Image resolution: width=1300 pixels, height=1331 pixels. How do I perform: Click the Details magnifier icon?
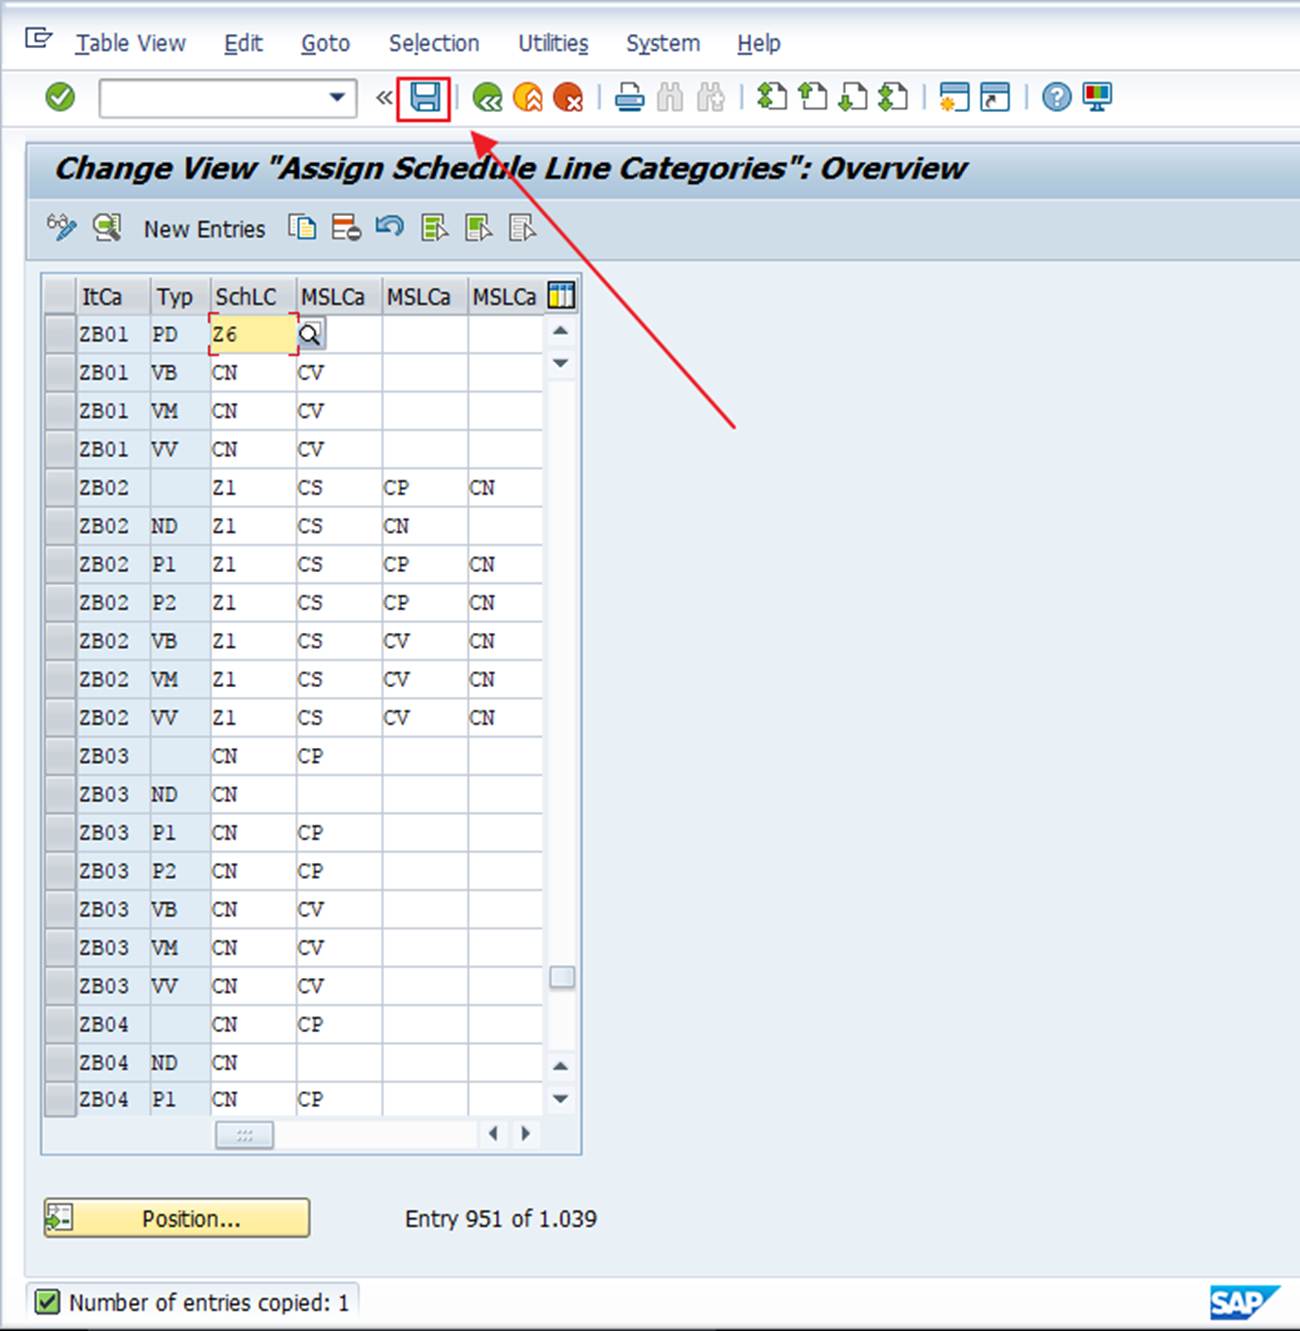pos(106,228)
